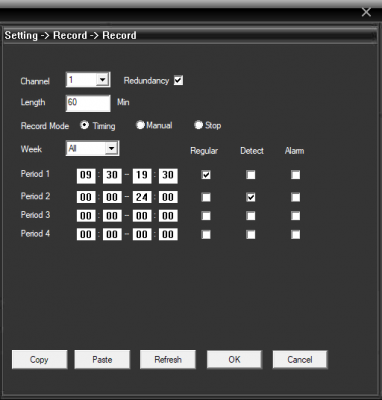
Task: Toggle Detect checkbox for Period 2
Action: (x=251, y=197)
